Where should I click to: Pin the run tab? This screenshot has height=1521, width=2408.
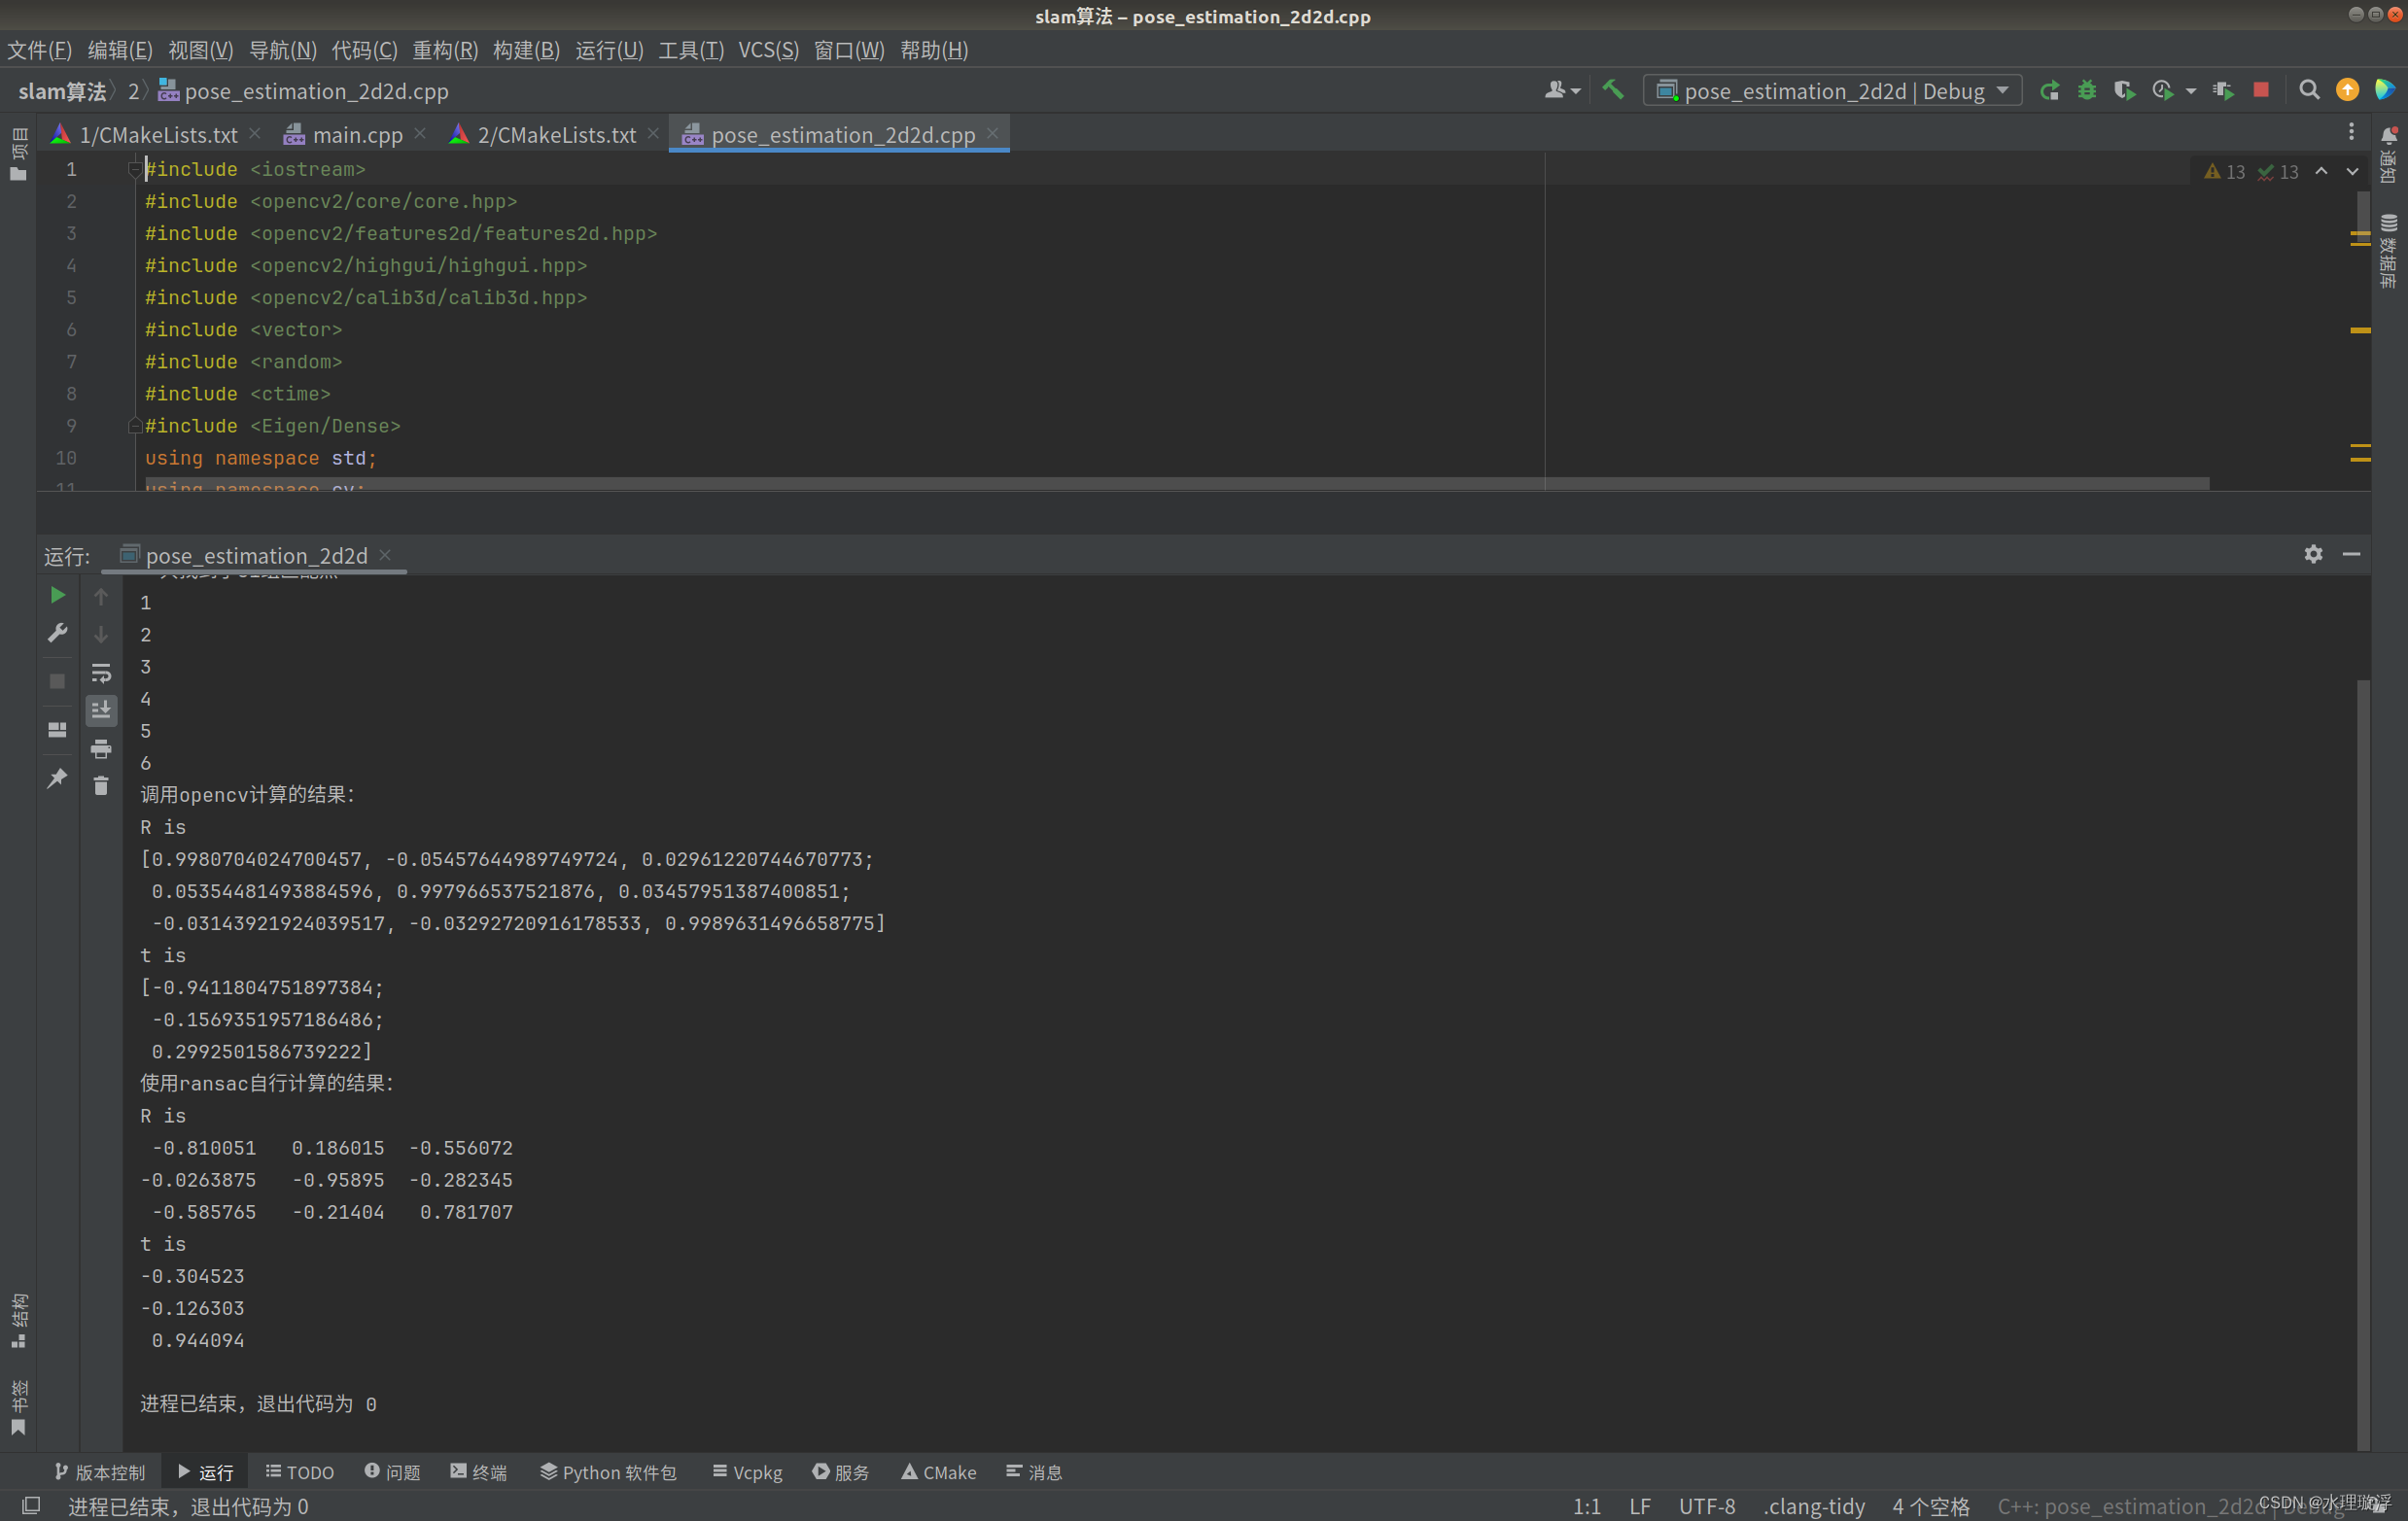58,778
